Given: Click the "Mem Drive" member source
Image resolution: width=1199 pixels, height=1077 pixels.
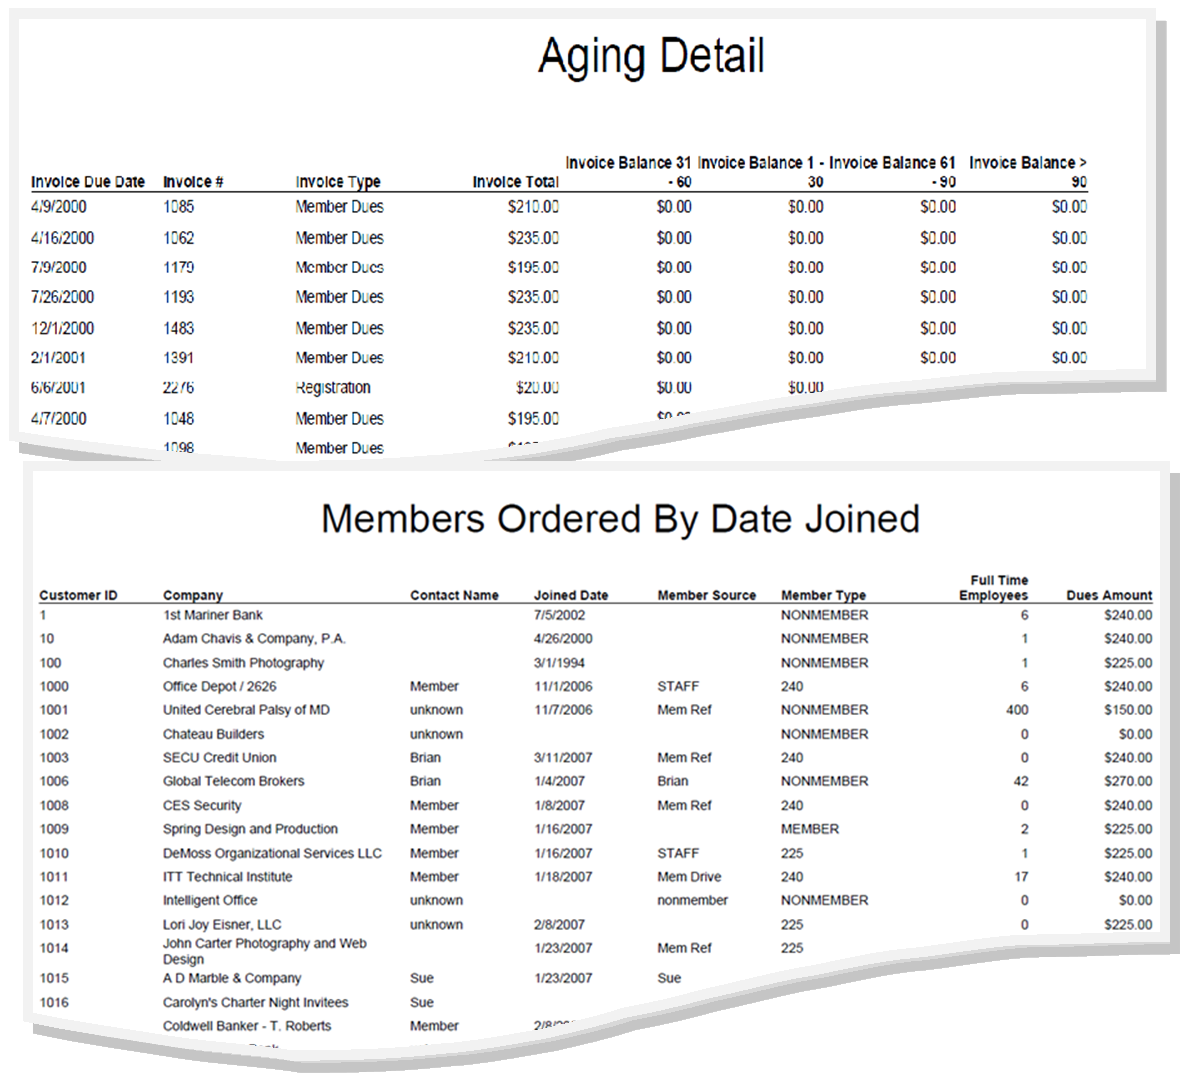Looking at the screenshot, I should [689, 877].
